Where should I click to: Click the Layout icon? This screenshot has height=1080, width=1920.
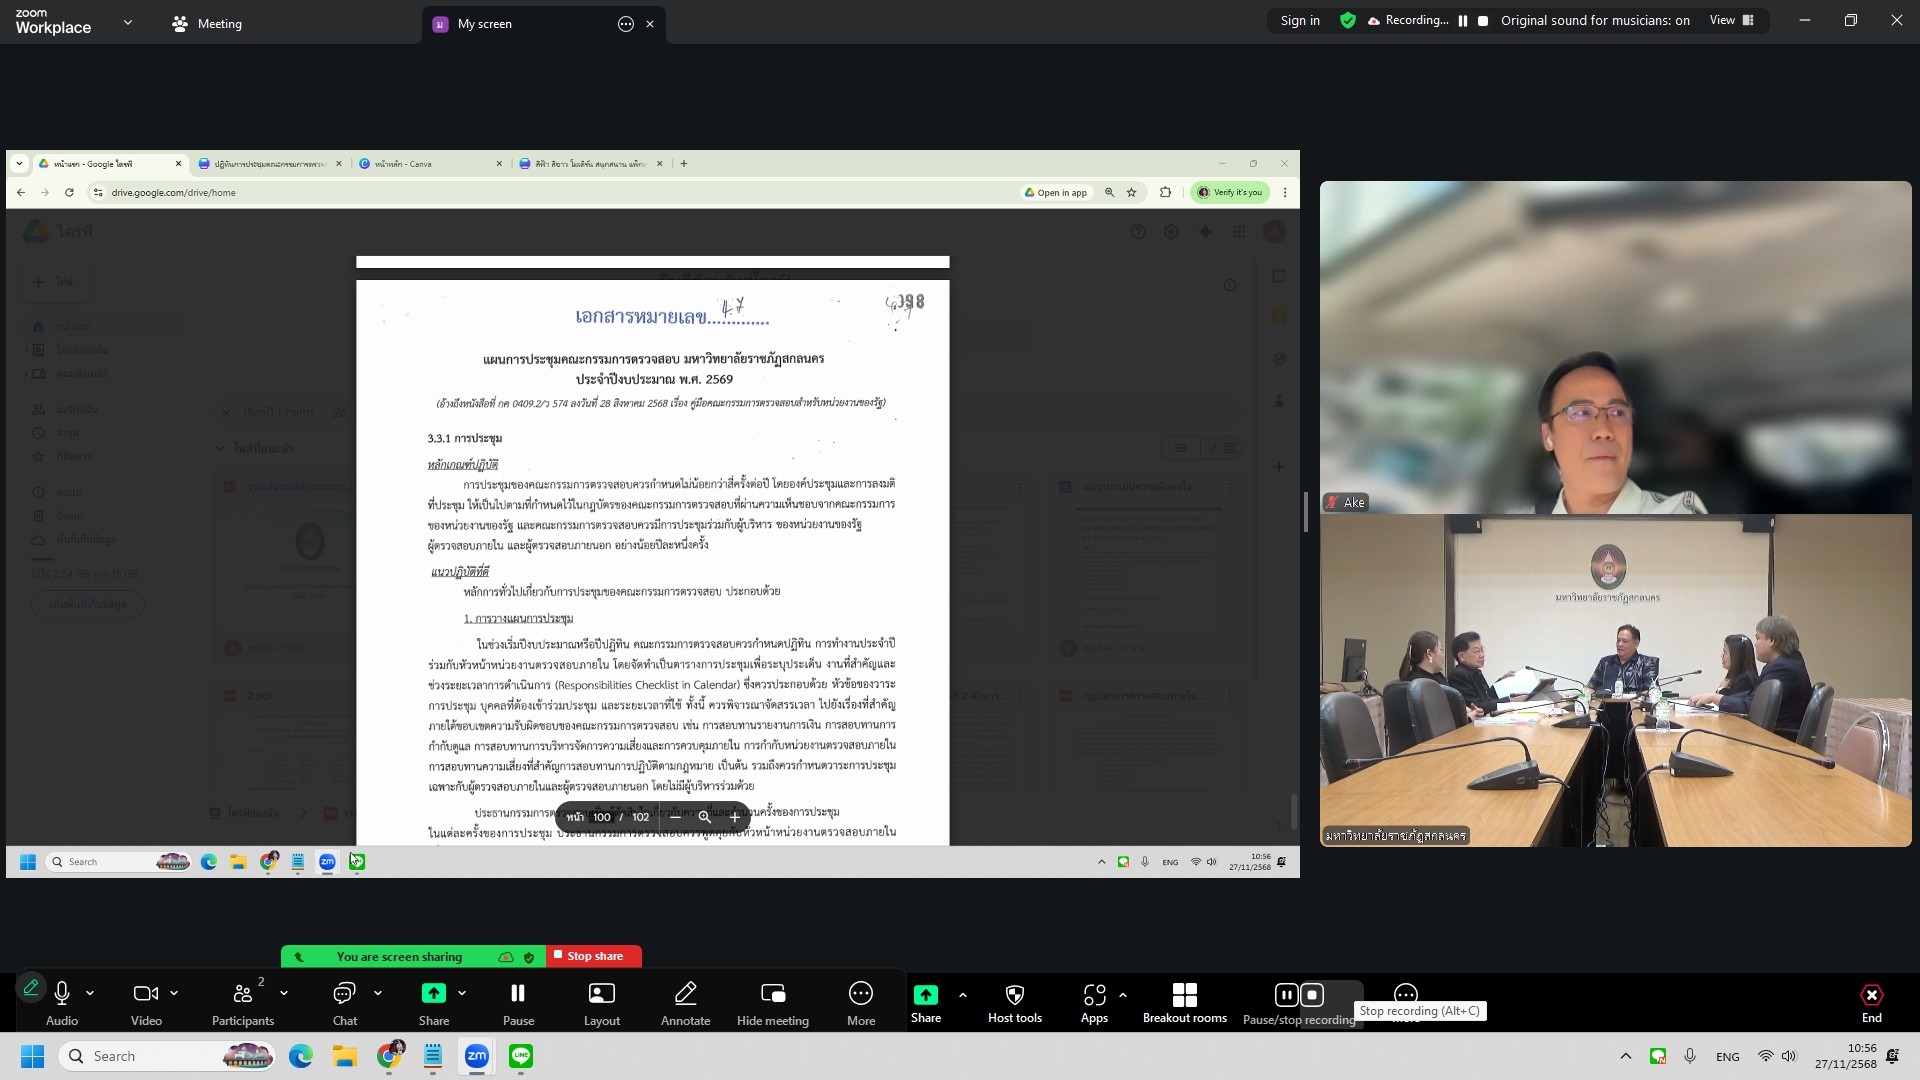[x=601, y=994]
